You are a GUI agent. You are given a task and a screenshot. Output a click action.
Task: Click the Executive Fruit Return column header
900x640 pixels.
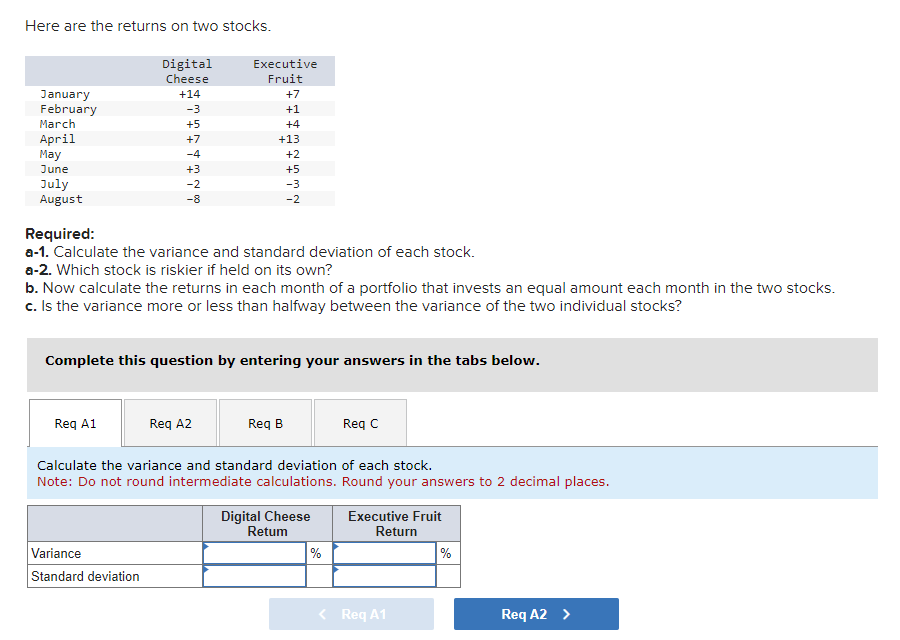pos(395,522)
